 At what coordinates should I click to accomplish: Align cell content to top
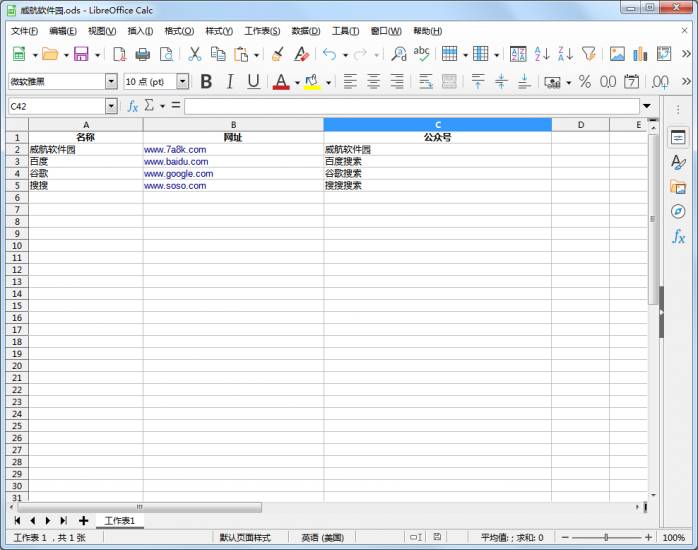[478, 81]
